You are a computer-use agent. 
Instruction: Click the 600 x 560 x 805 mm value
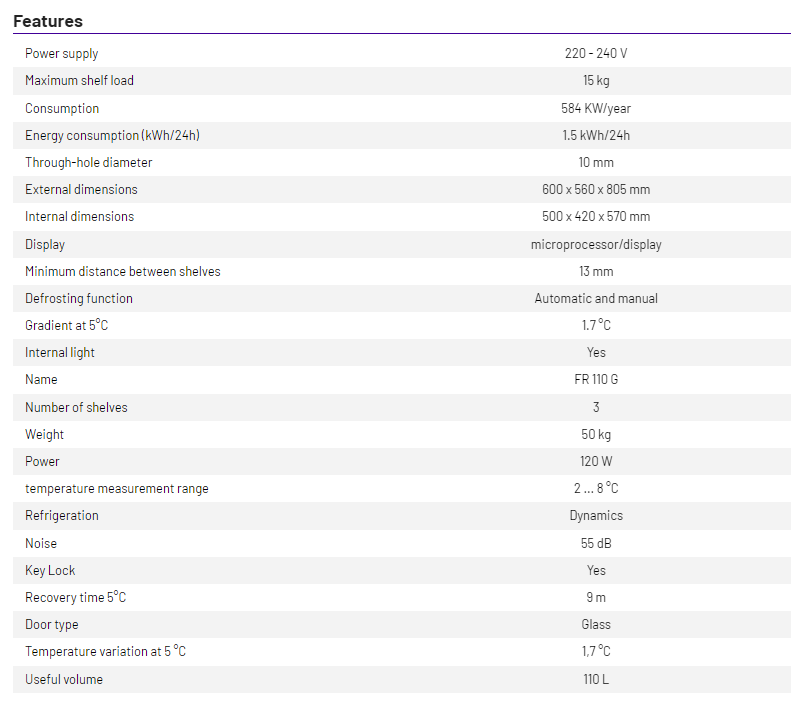tap(596, 189)
